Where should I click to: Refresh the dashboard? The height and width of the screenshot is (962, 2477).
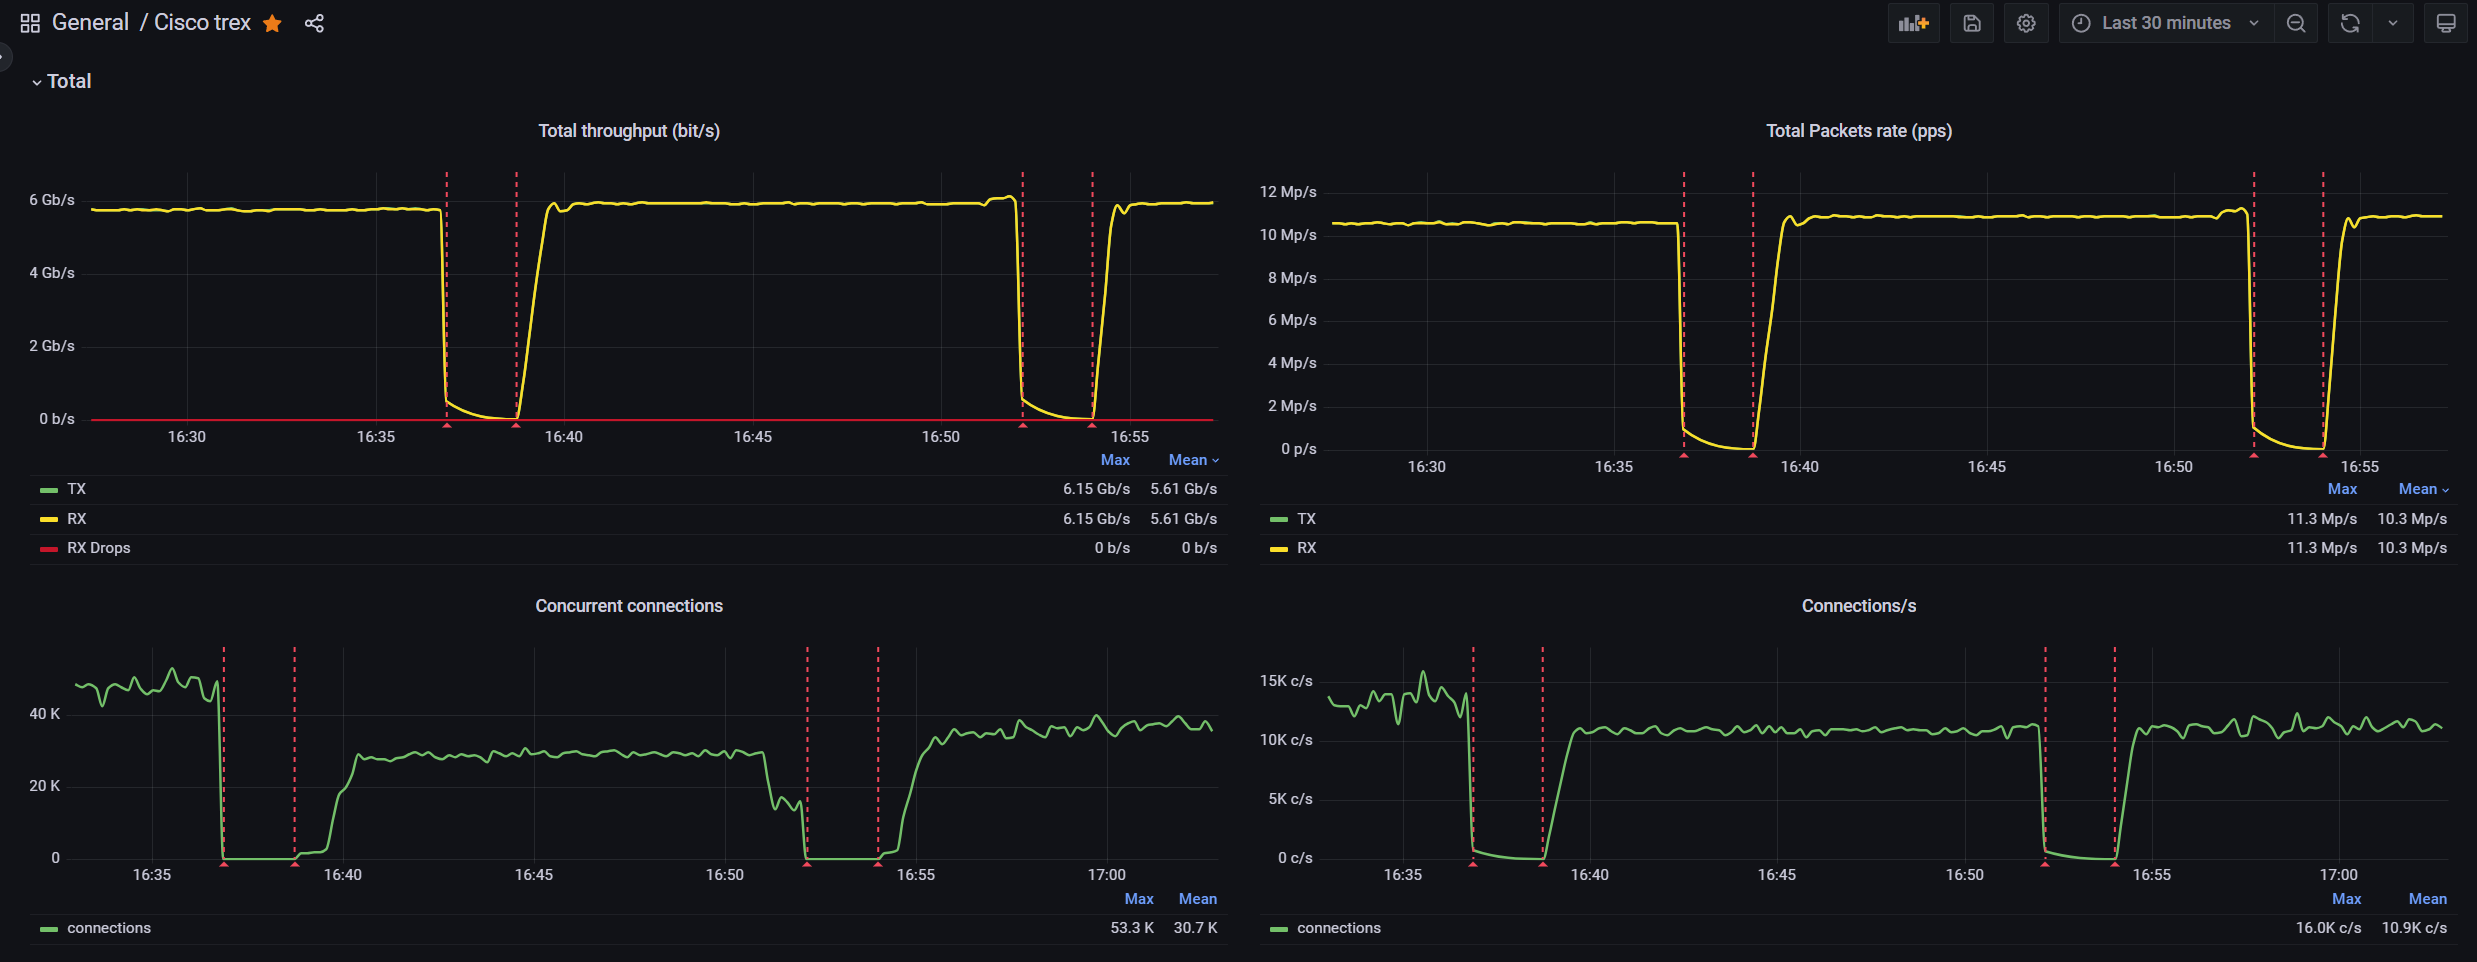pyautogui.click(x=2350, y=23)
